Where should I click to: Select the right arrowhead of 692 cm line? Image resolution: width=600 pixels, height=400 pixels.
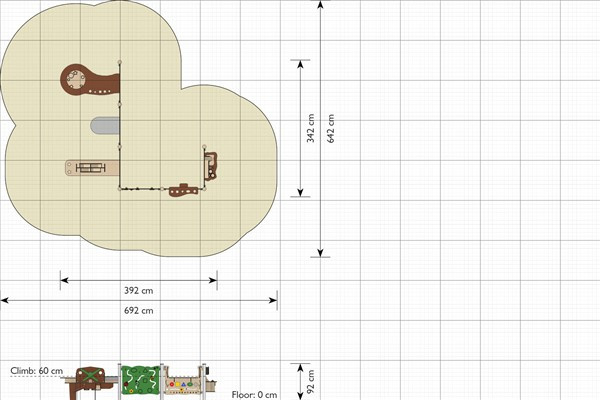(273, 300)
